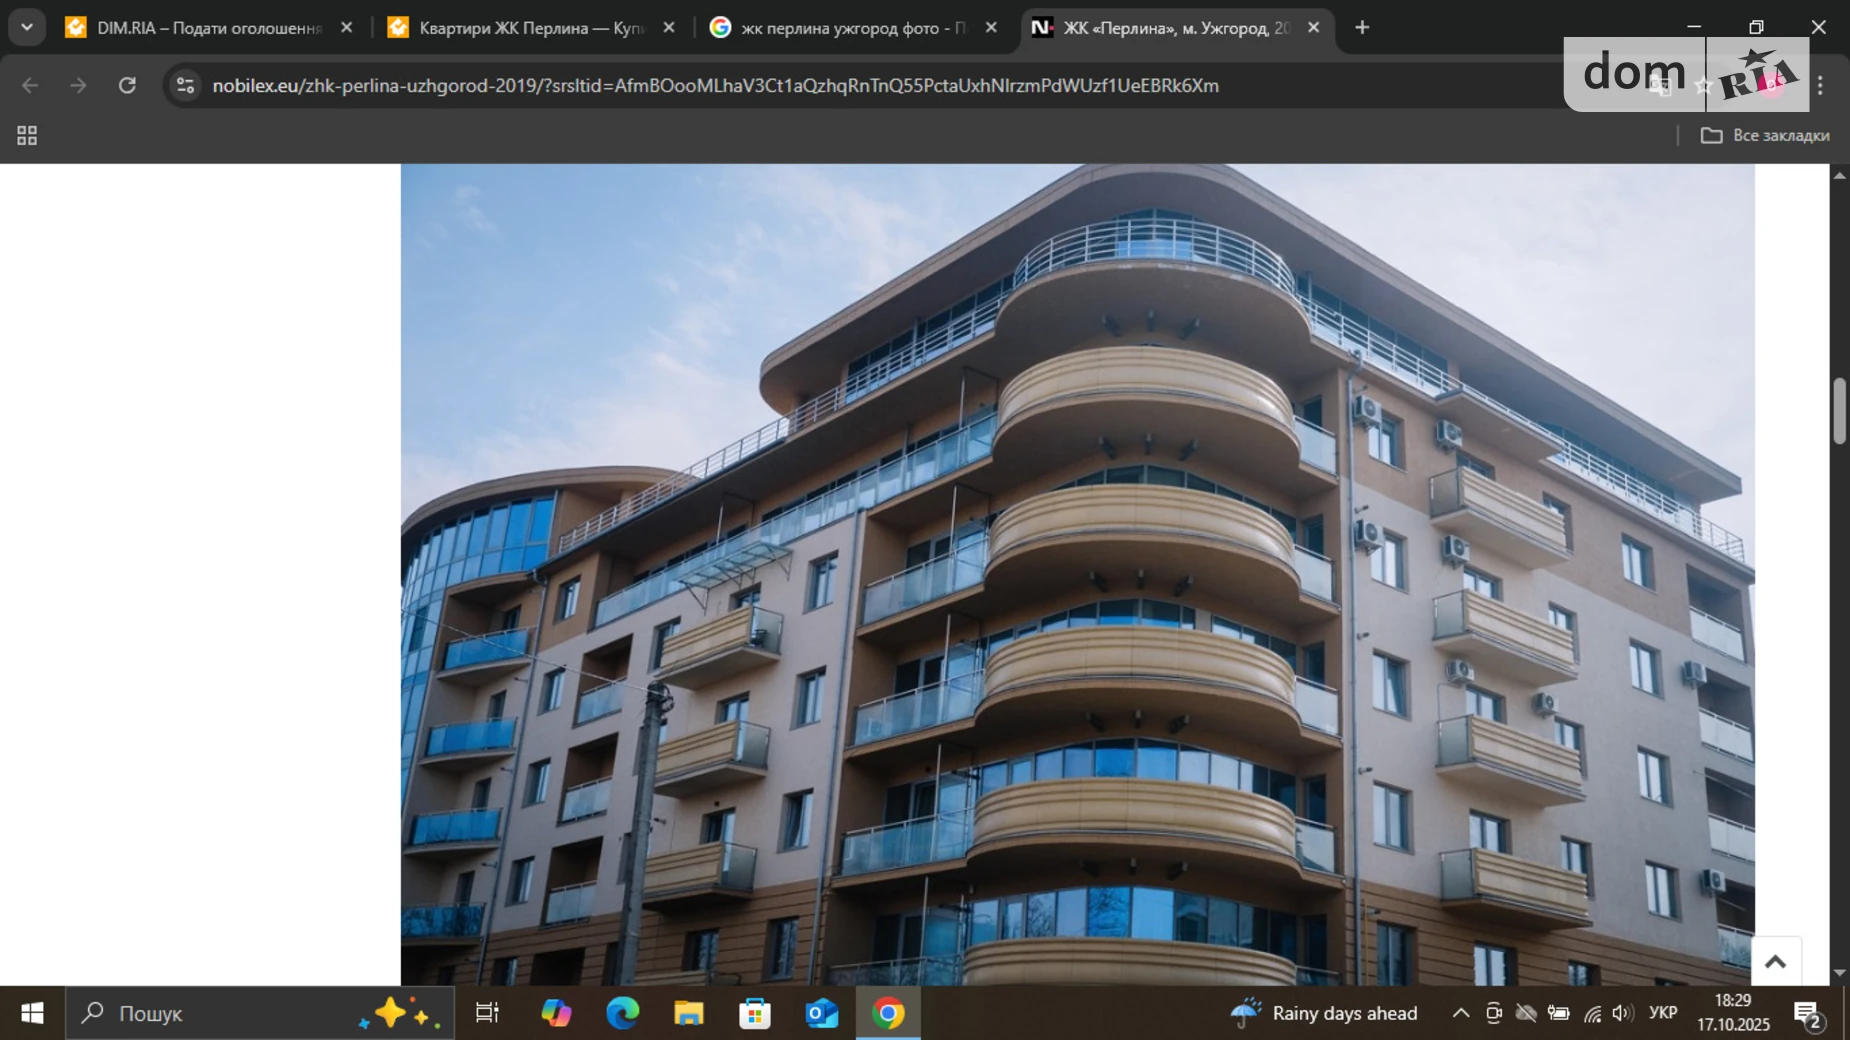Expand hidden system tray icons

(1460, 1013)
